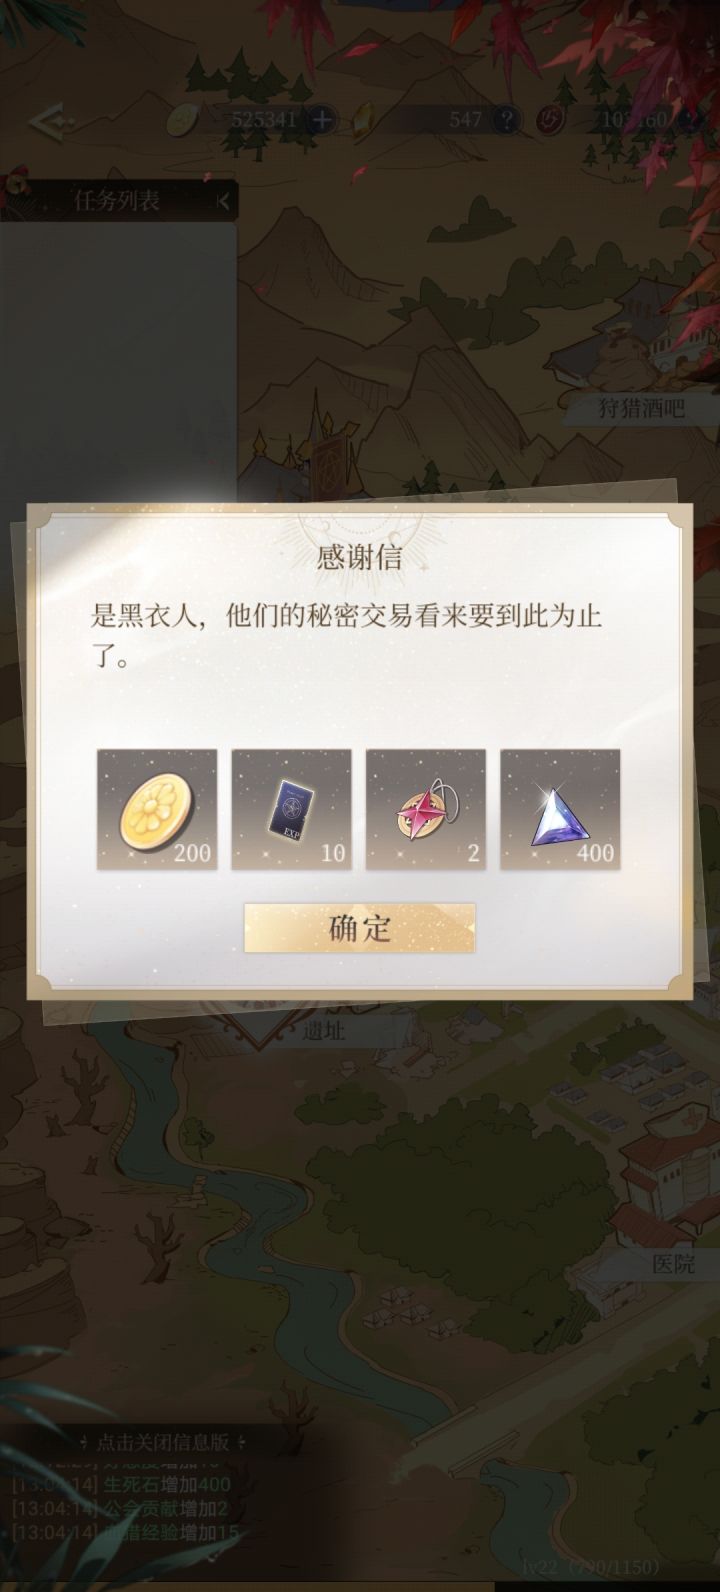Select the crystal prism reward showing 400
Screen dimensions: 720x1592
[560, 809]
